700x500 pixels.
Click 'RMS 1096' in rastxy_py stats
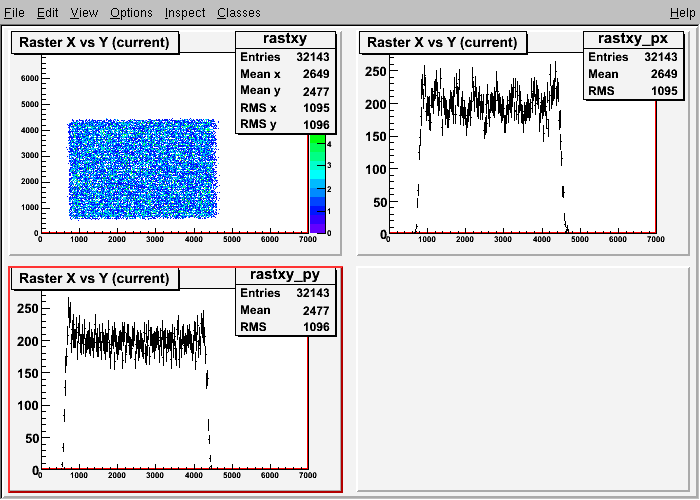point(285,327)
